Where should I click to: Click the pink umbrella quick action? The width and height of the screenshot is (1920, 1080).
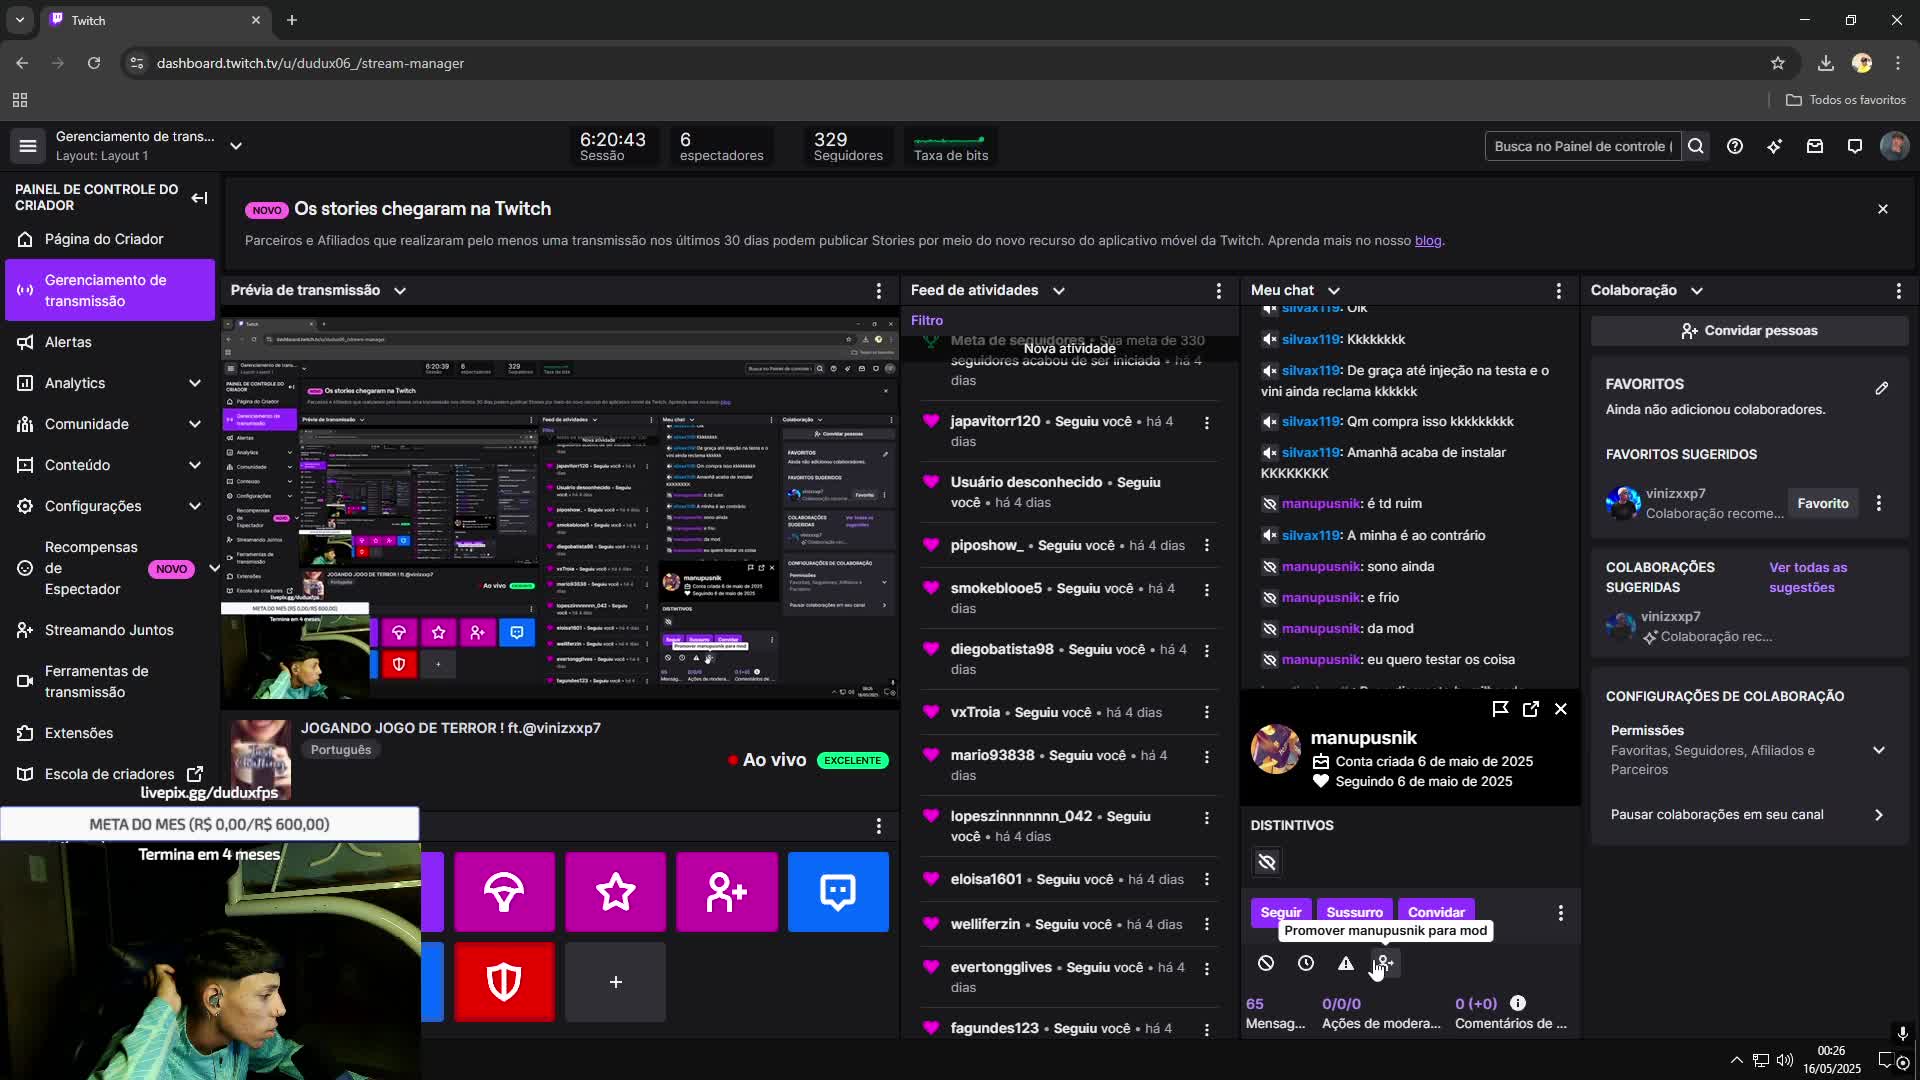504,892
